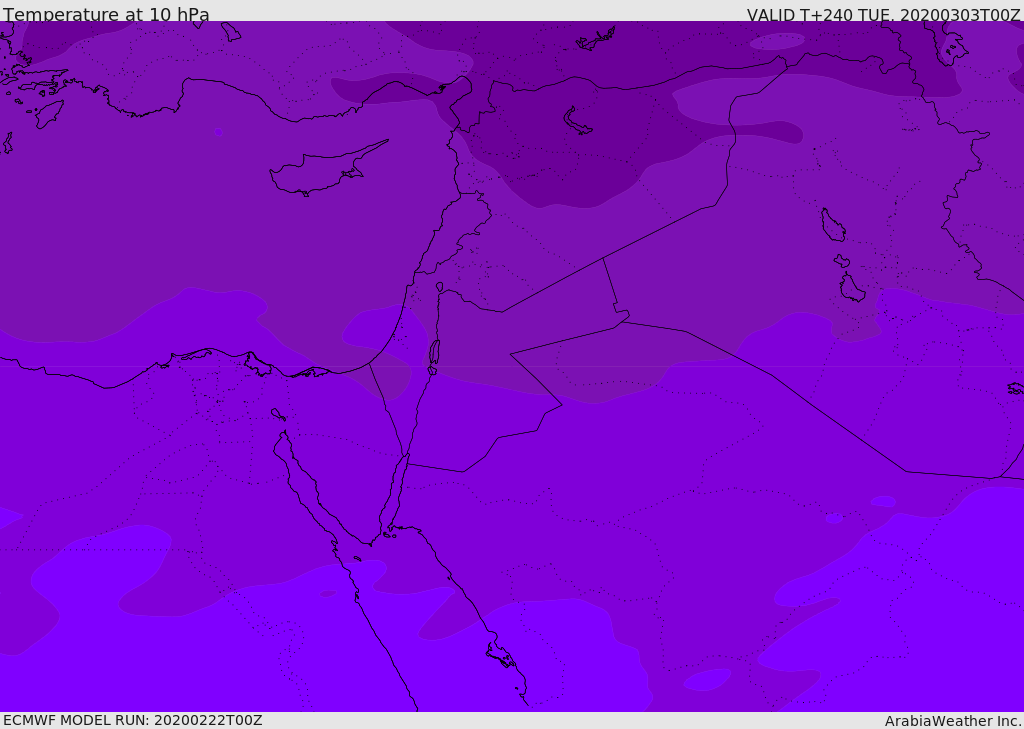
Task: Click the island of Cyprus on map
Action: [327, 170]
